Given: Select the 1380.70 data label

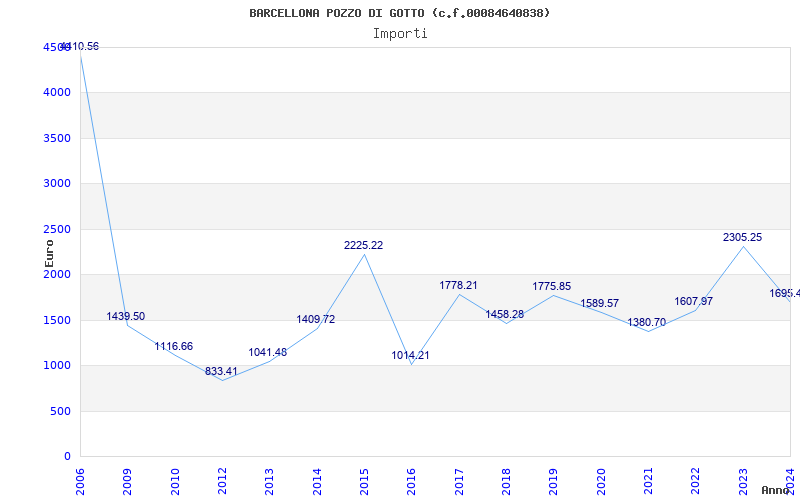Looking at the screenshot, I should click(x=646, y=322).
